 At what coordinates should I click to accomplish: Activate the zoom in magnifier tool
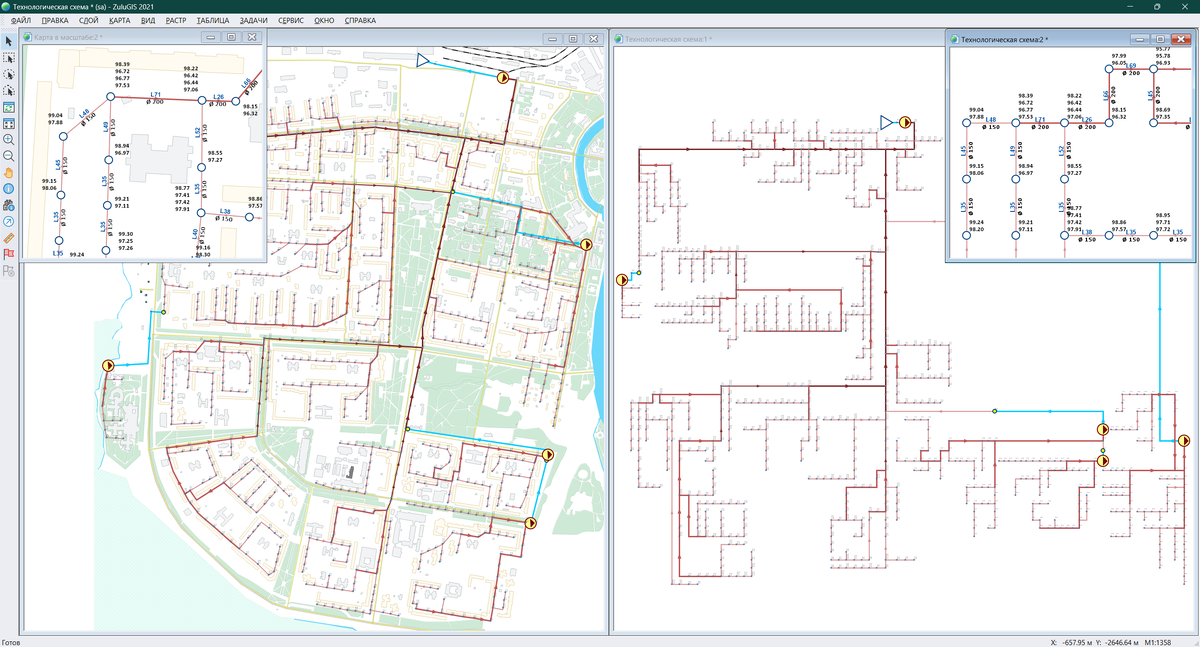(x=9, y=139)
